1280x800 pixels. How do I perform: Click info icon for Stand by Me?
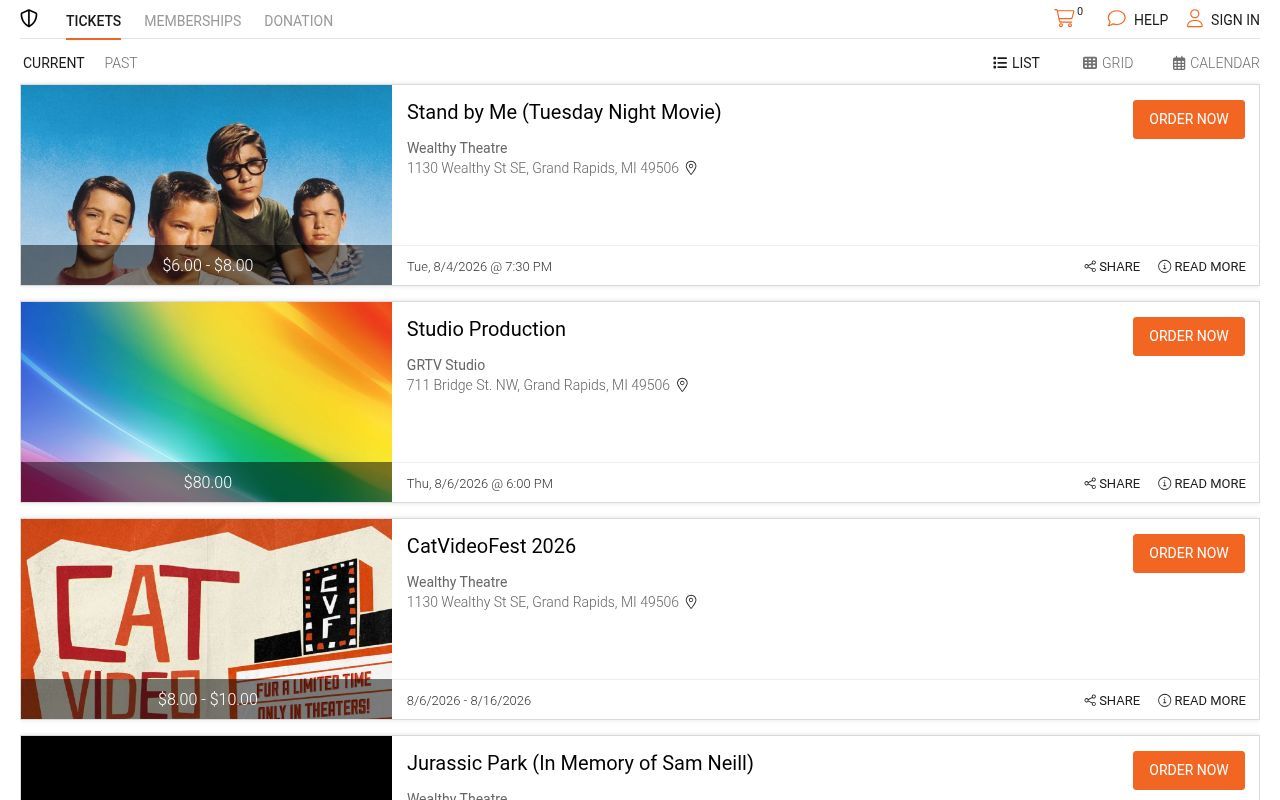click(1164, 267)
